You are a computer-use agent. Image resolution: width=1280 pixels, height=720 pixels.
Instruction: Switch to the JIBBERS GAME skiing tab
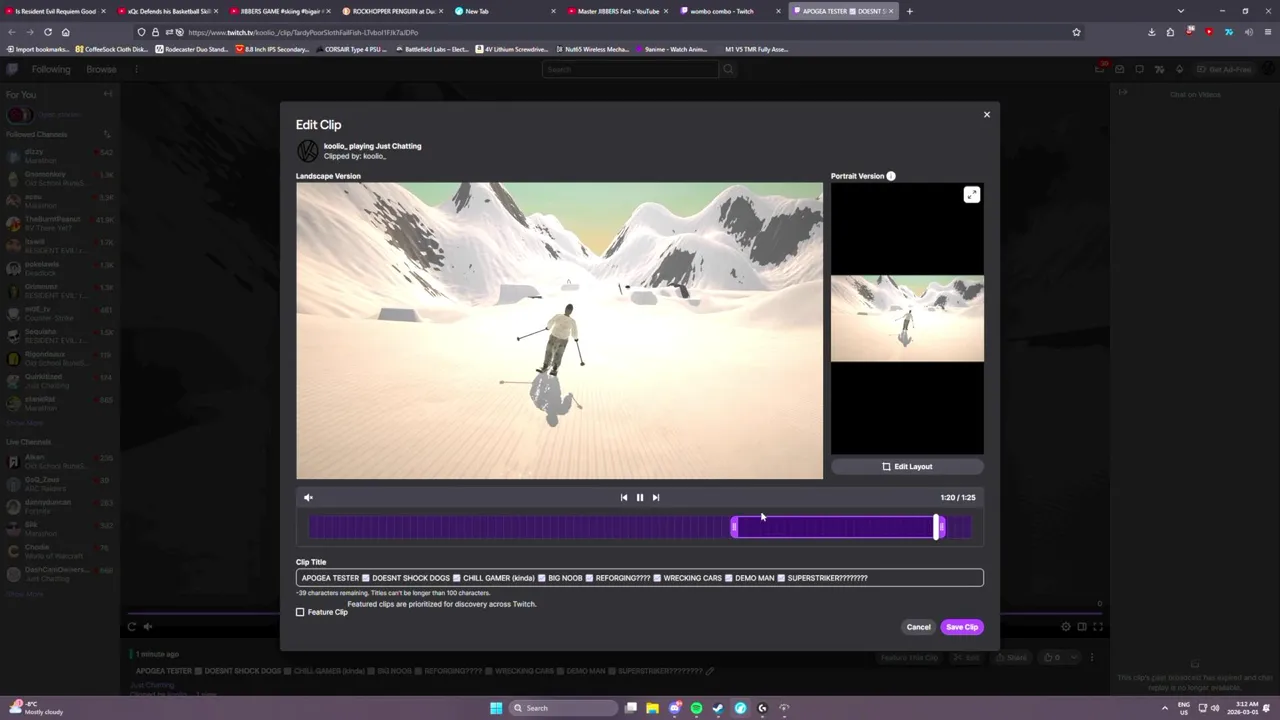click(x=279, y=11)
